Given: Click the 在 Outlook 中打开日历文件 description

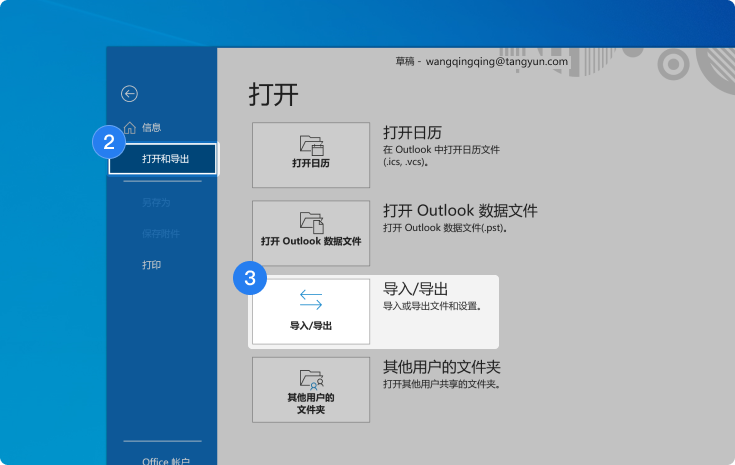Looking at the screenshot, I should point(441,156).
